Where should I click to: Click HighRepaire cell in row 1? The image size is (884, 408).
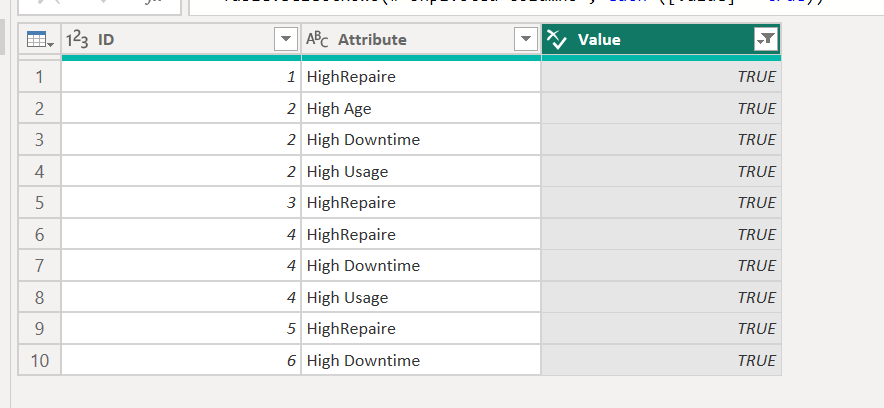pyautogui.click(x=421, y=77)
